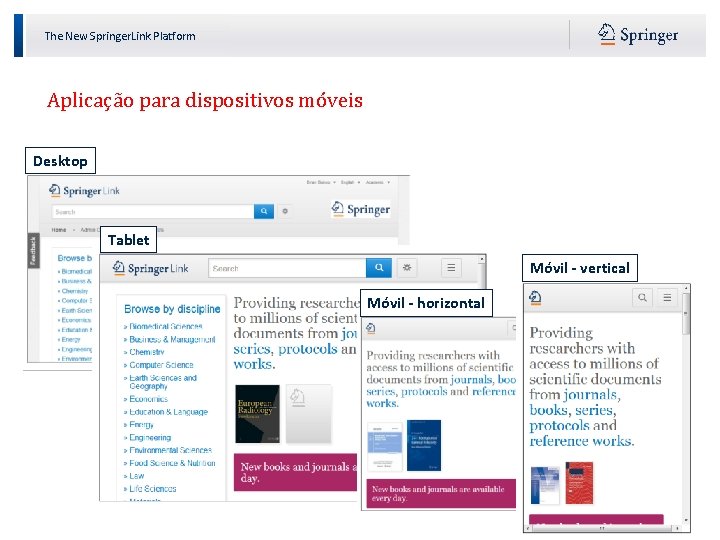Image resolution: width=720 pixels, height=540 pixels.
Task: Open Environmental Sciences discipline link
Action: point(170,450)
